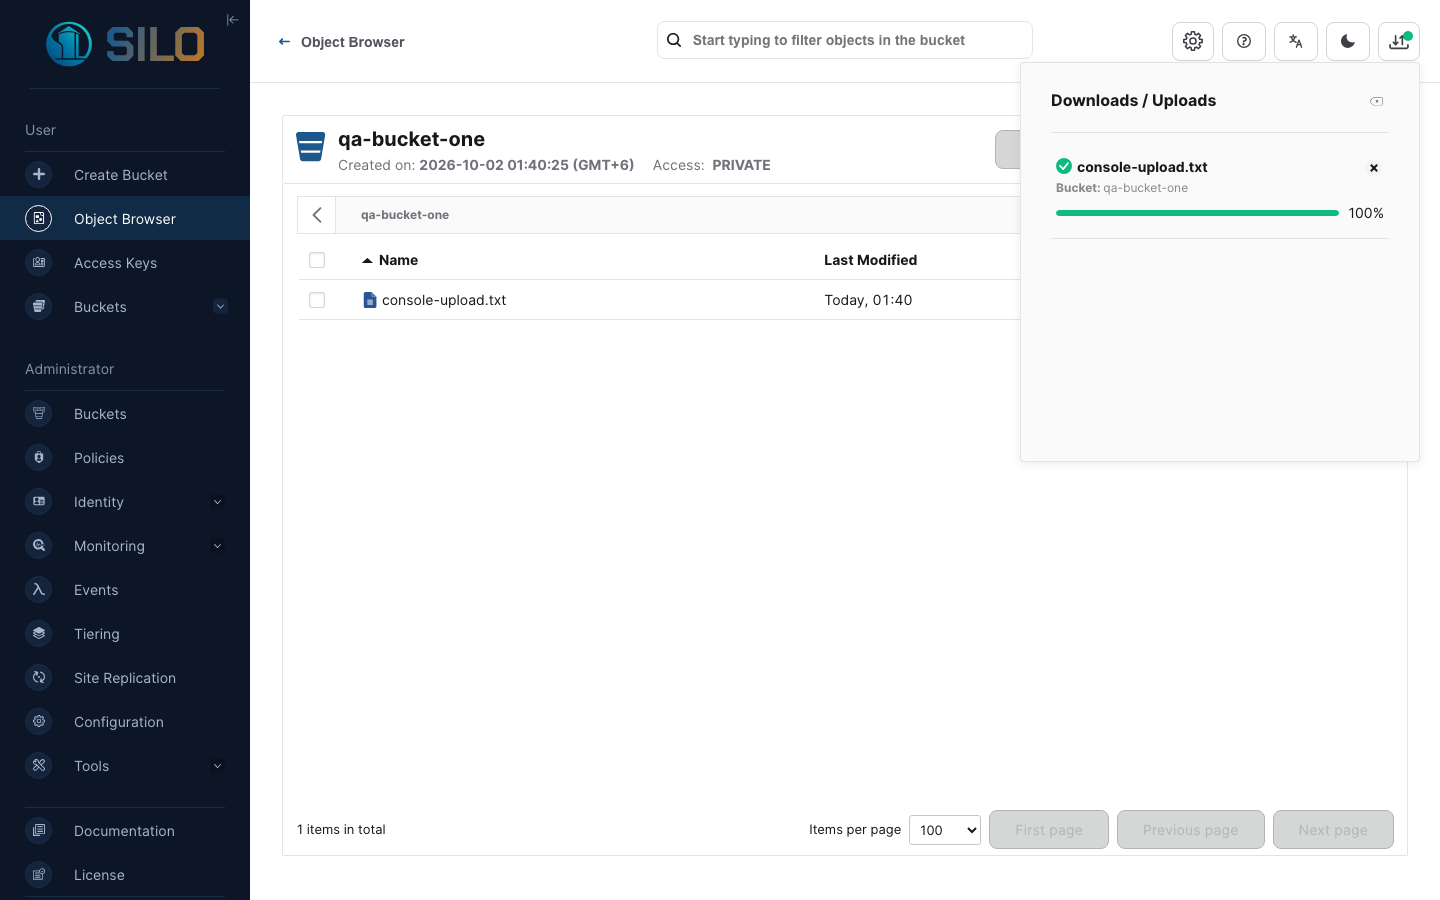1440x900 pixels.
Task: Click the First page button
Action: (1049, 830)
